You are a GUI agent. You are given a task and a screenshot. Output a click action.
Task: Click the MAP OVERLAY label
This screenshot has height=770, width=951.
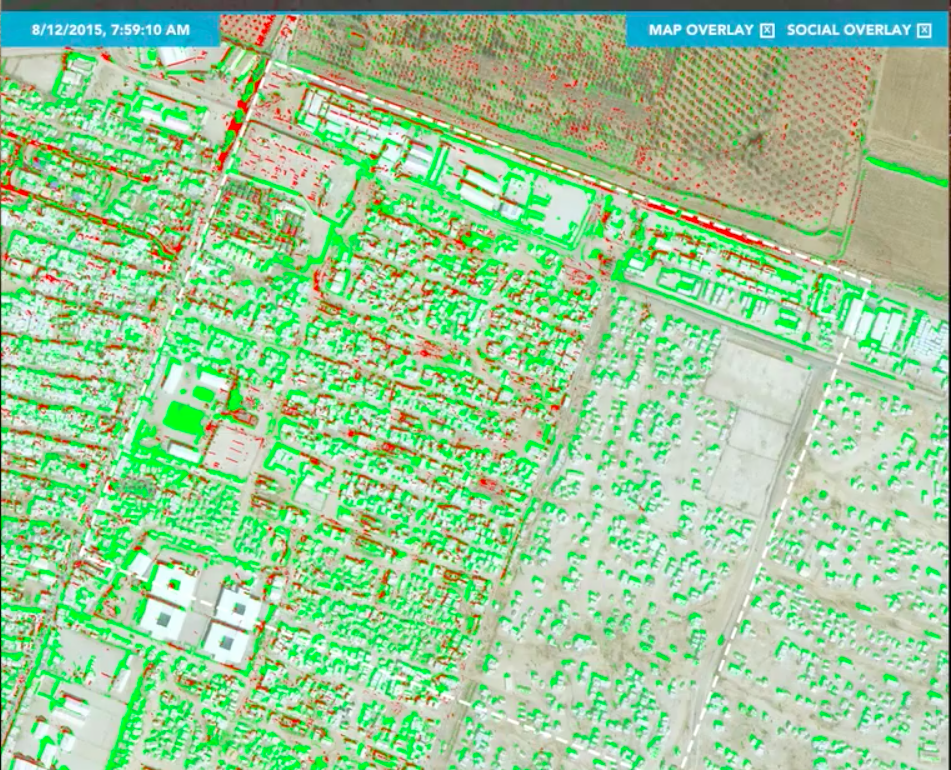(701, 30)
